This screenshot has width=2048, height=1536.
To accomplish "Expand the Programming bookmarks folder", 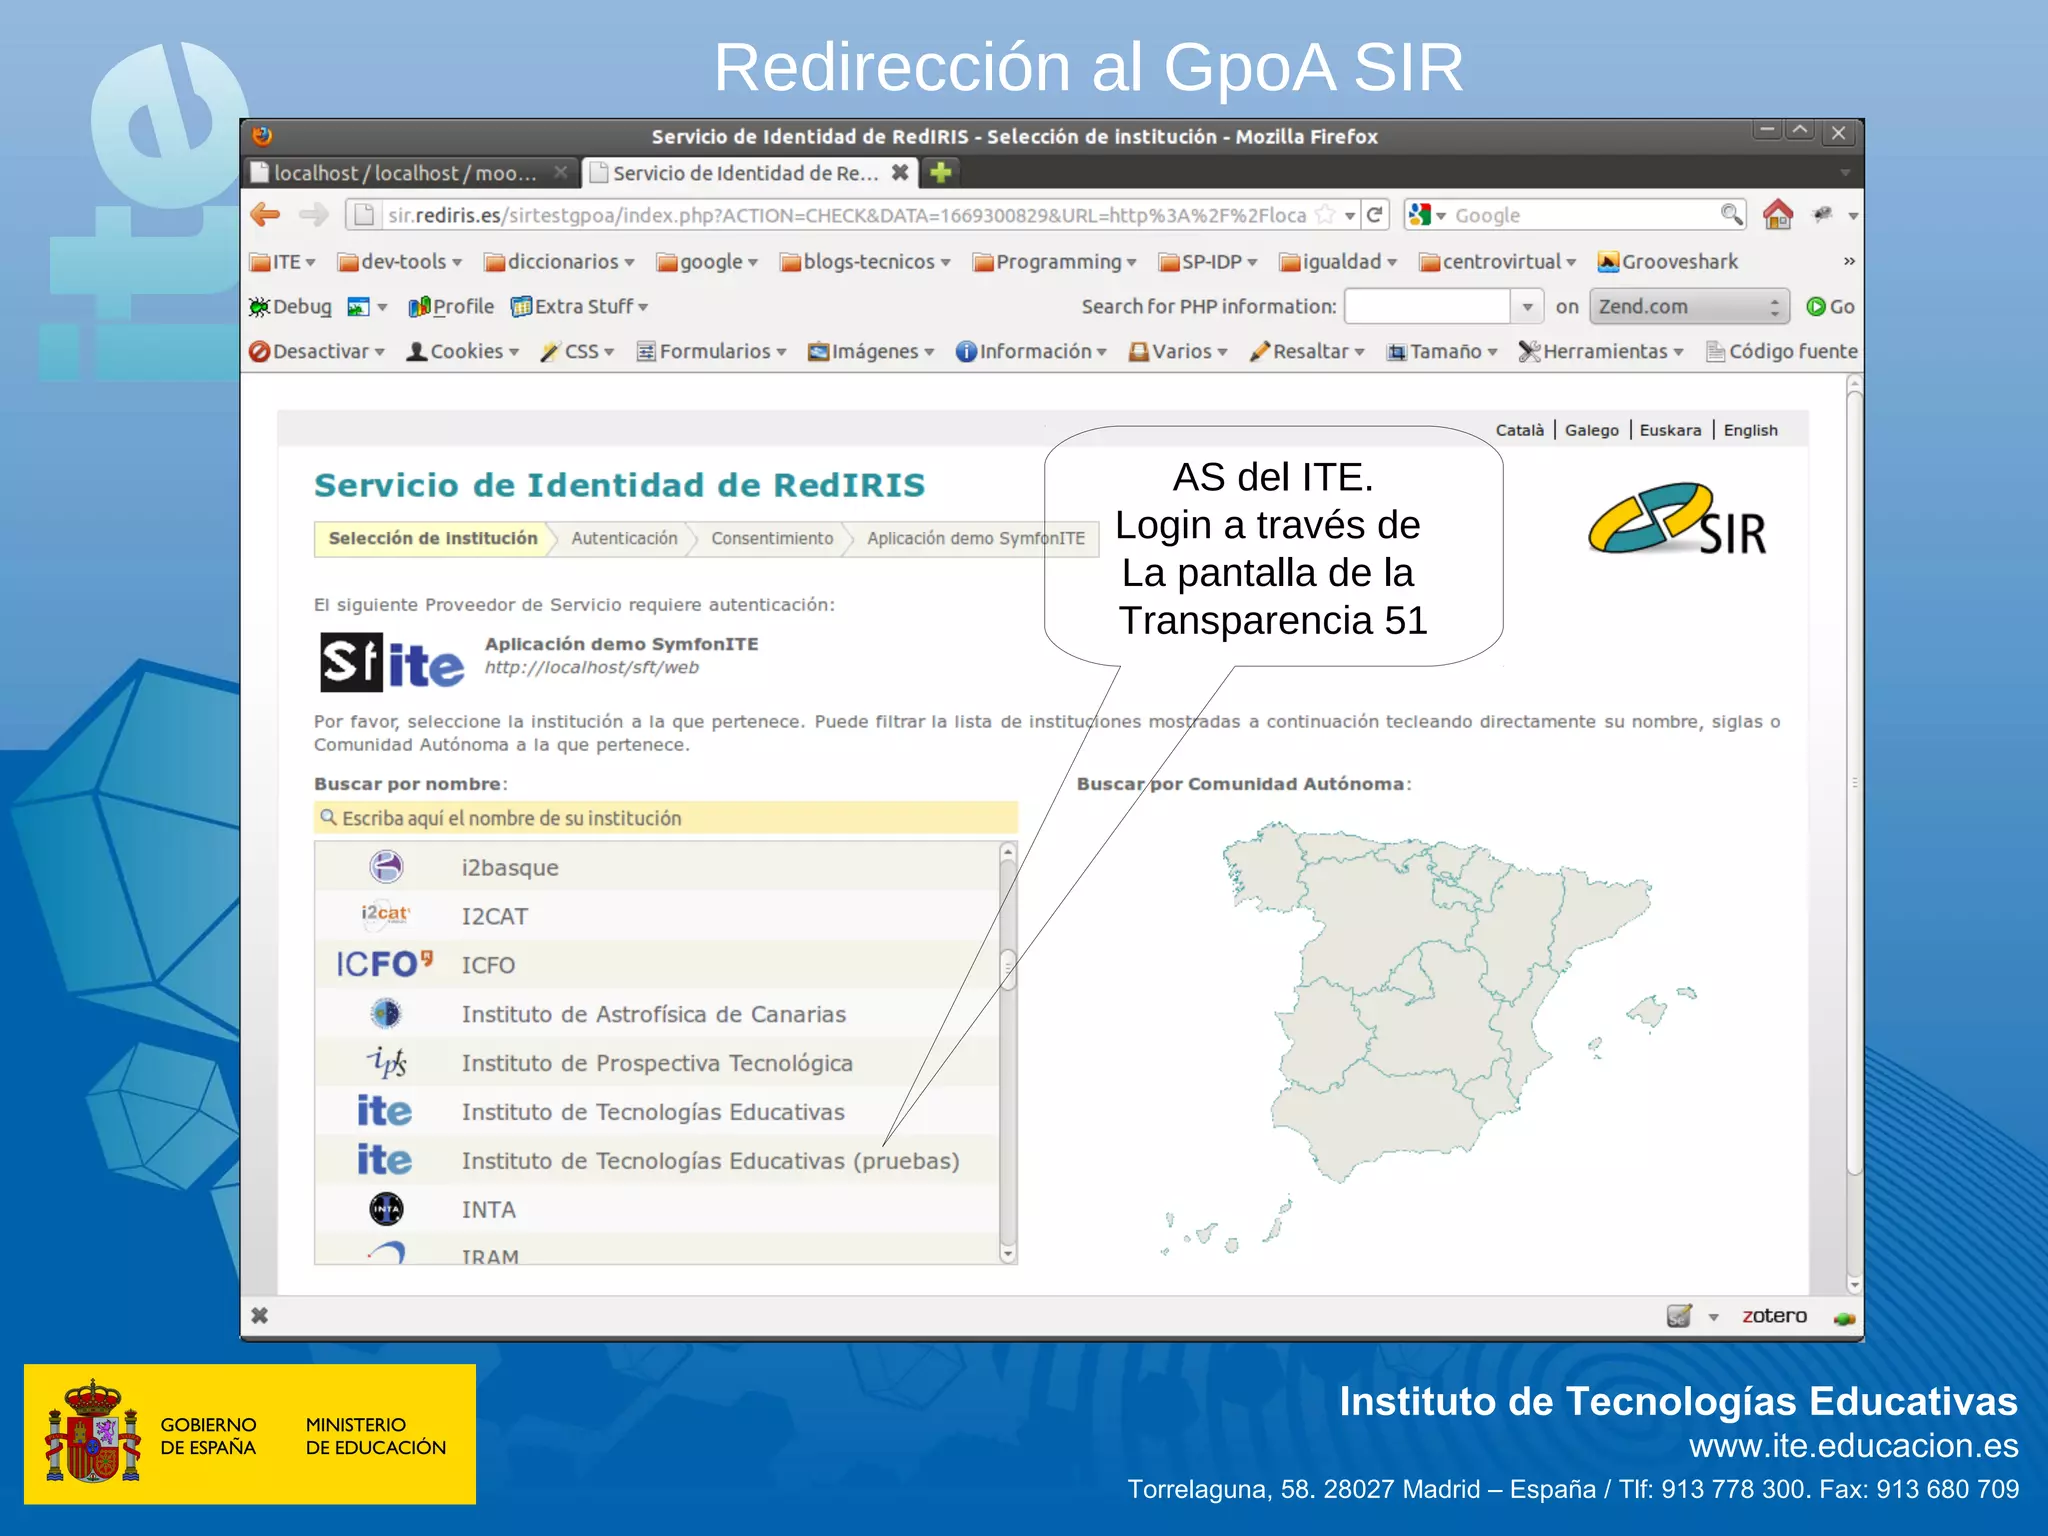I will click(1055, 262).
